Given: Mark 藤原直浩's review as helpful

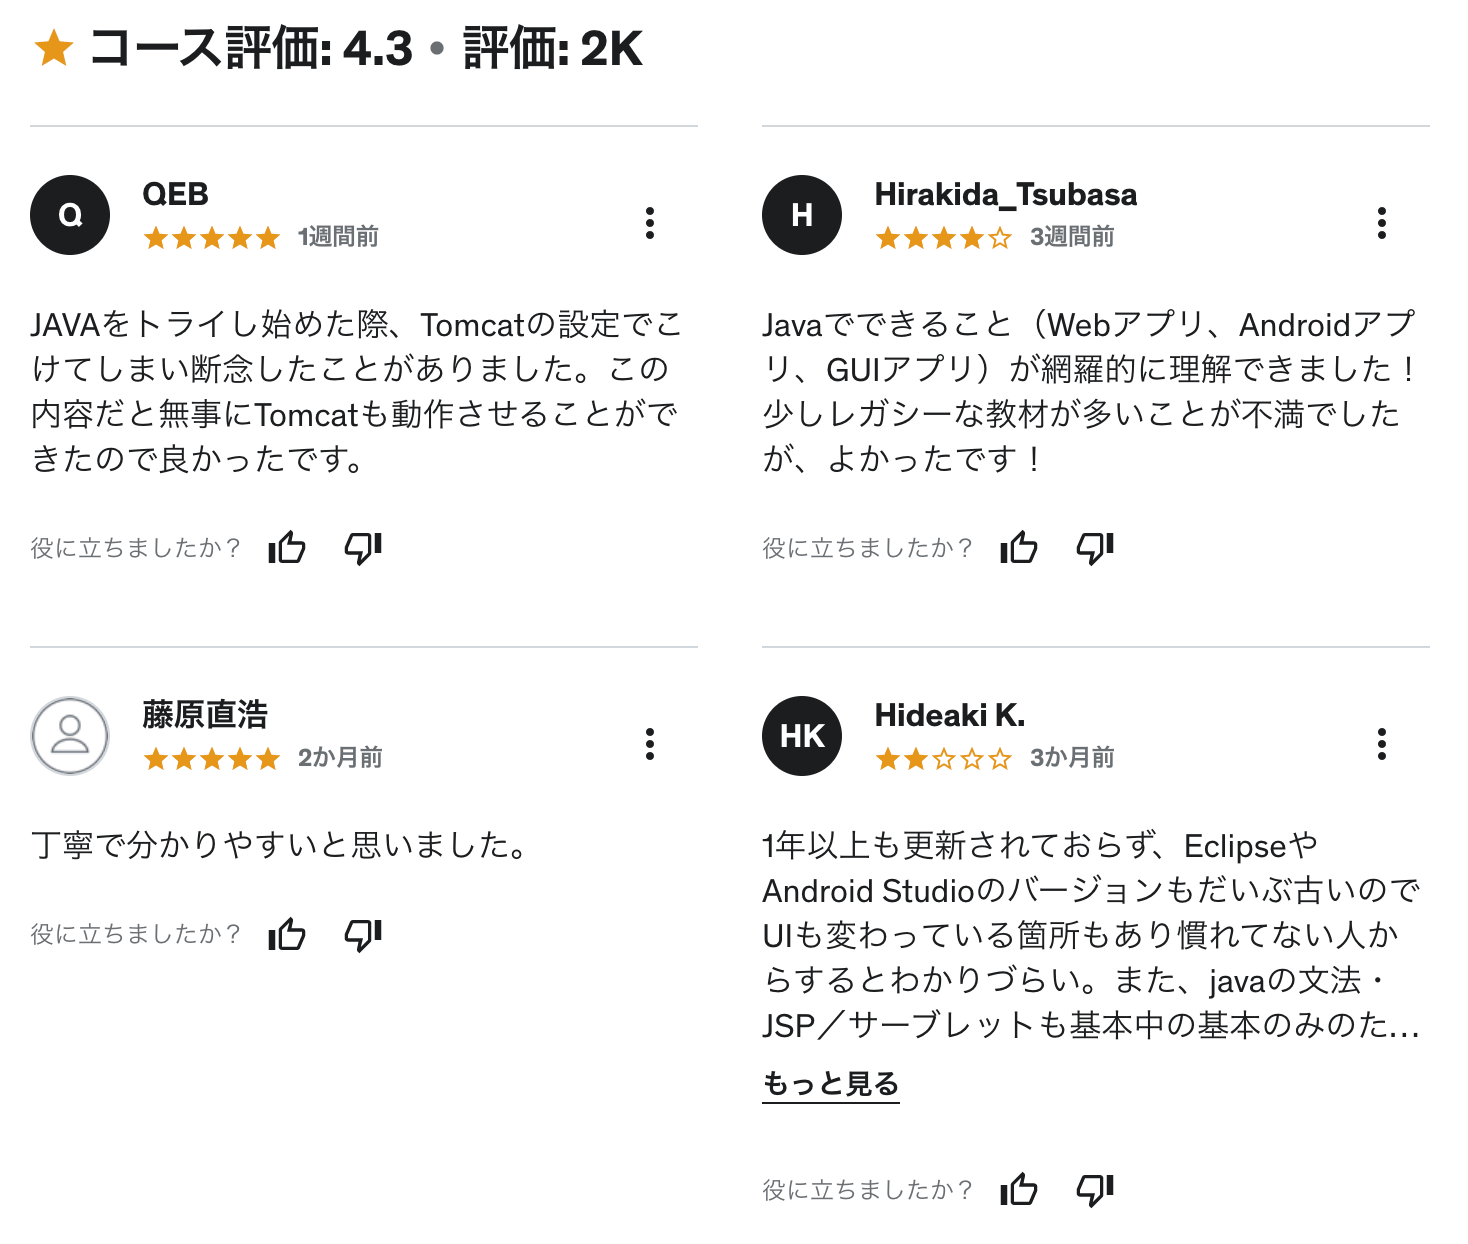Looking at the screenshot, I should click(286, 935).
